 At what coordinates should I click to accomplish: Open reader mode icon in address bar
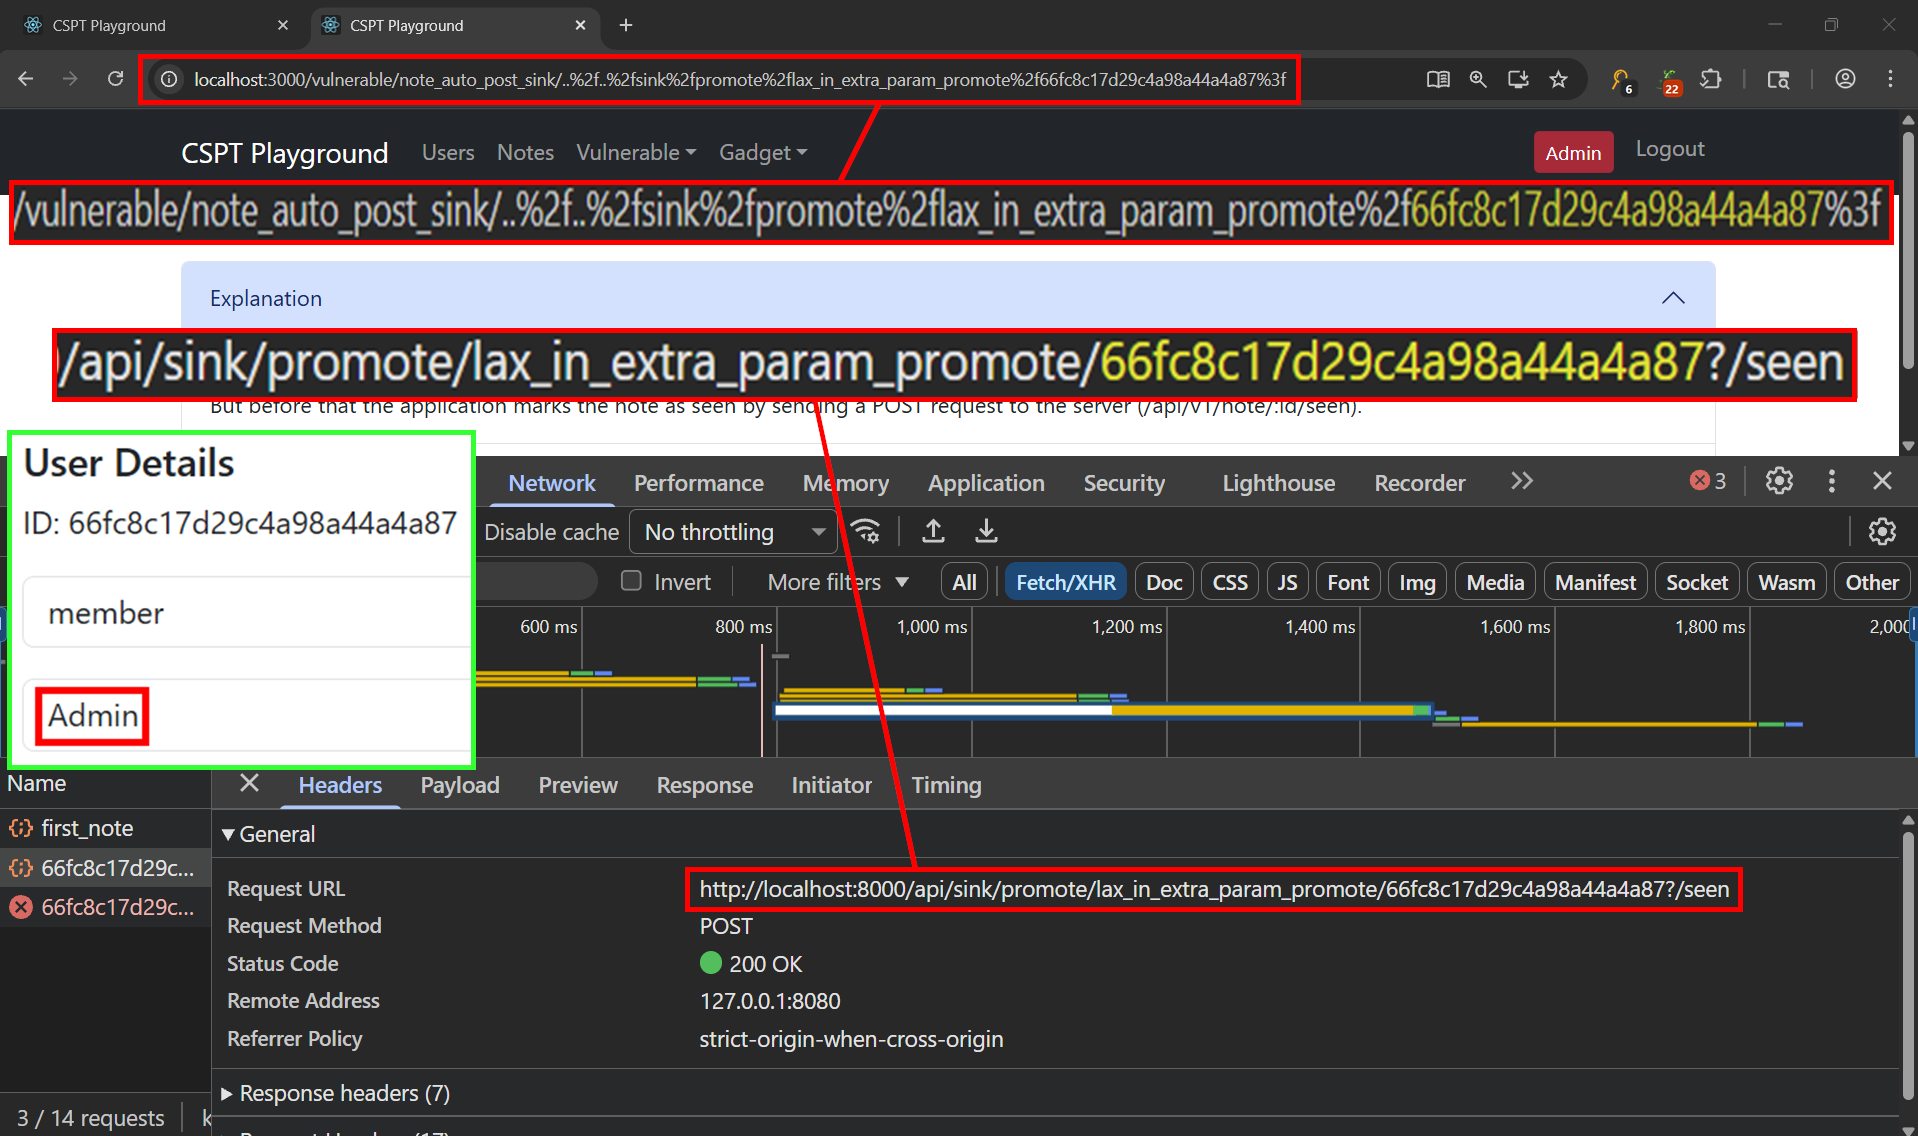click(1438, 79)
